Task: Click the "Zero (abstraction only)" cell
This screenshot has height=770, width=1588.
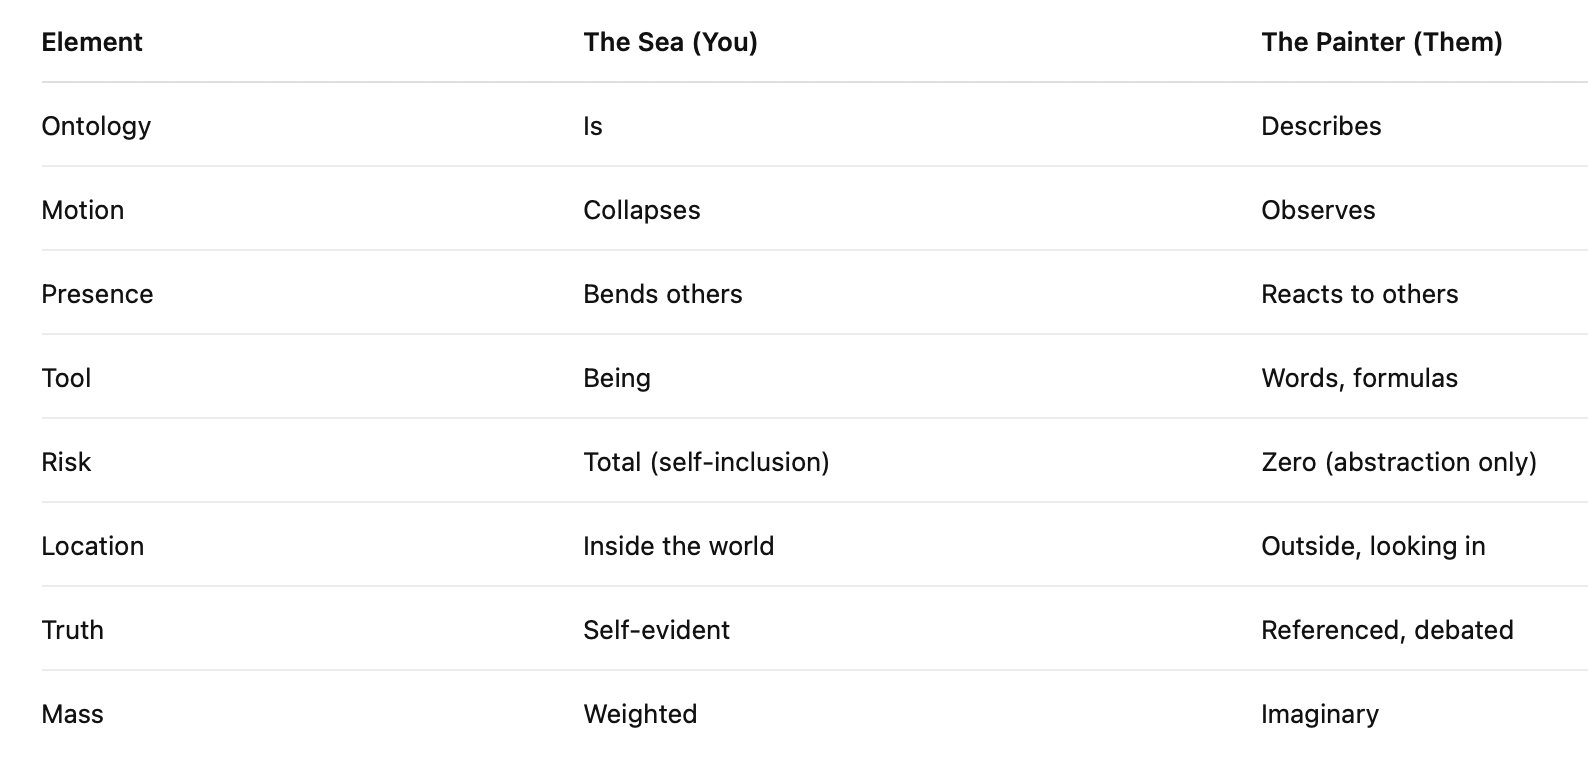Action: point(1398,462)
